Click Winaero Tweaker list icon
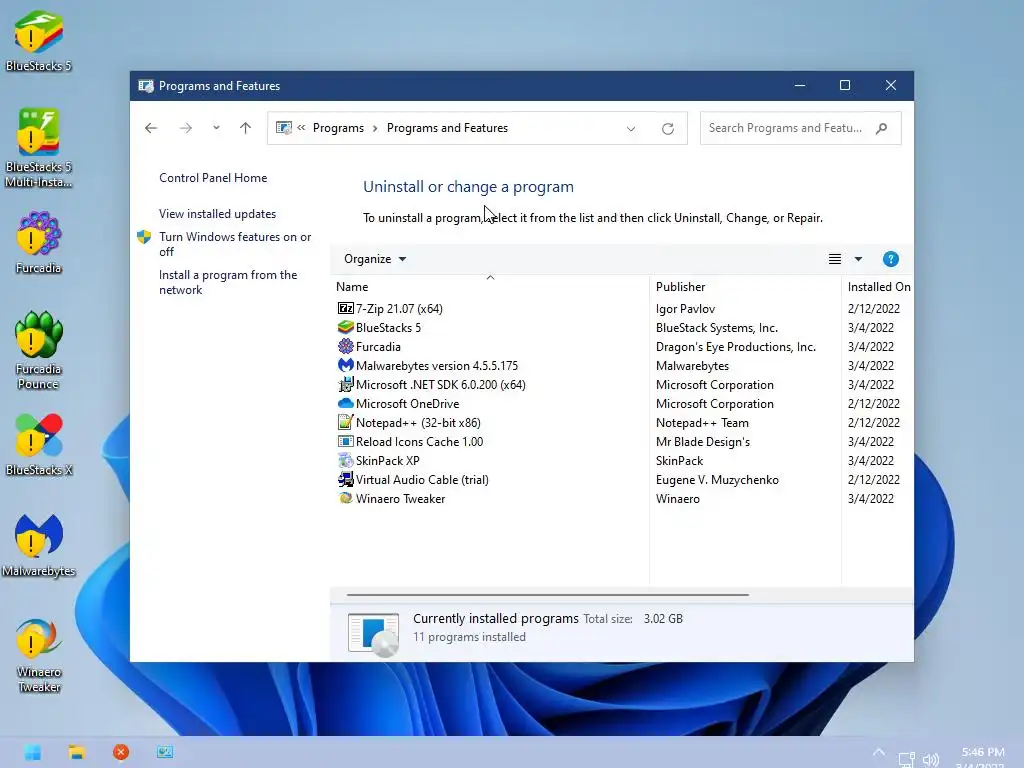The width and height of the screenshot is (1024, 768). click(x=345, y=498)
